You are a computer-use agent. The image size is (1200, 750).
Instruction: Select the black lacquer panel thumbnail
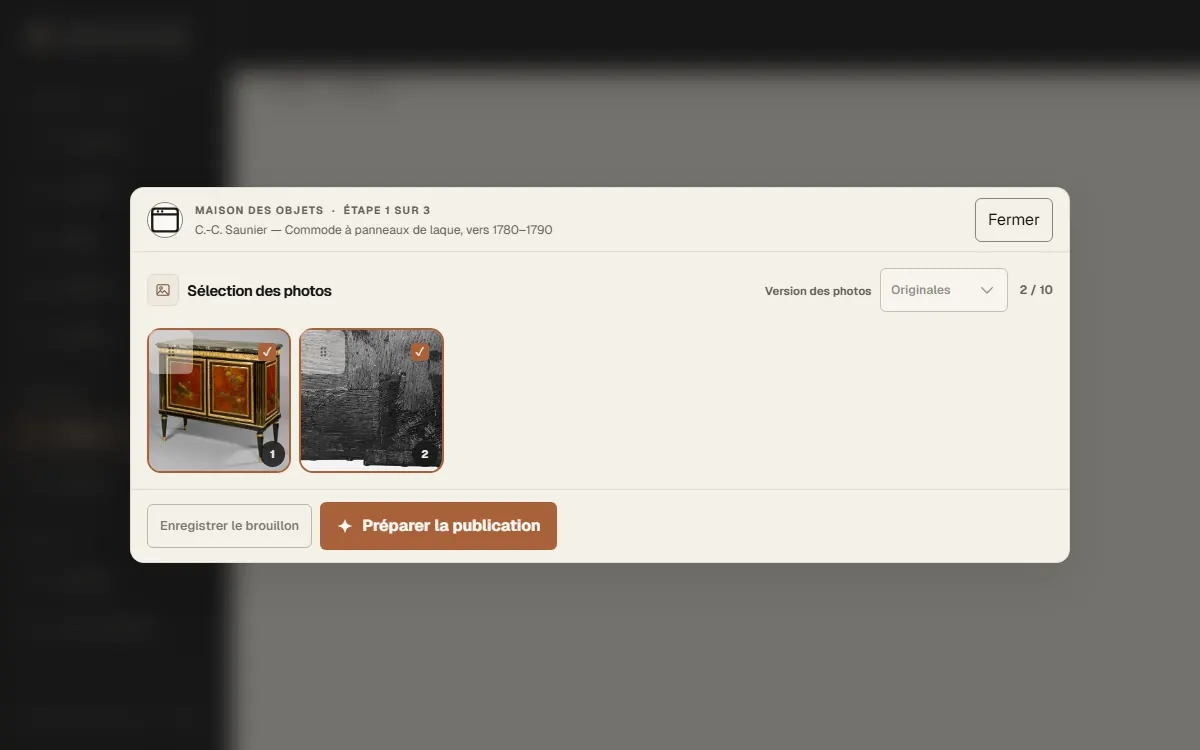(371, 400)
